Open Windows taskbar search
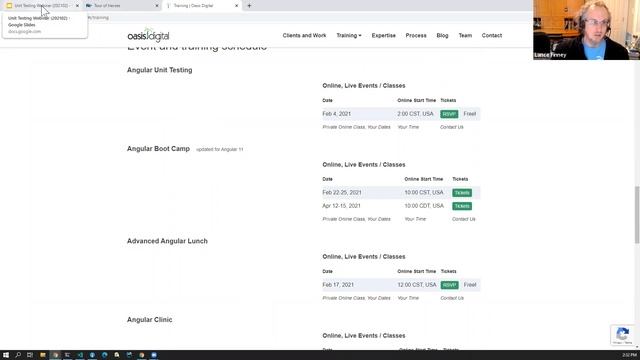 [18, 355]
